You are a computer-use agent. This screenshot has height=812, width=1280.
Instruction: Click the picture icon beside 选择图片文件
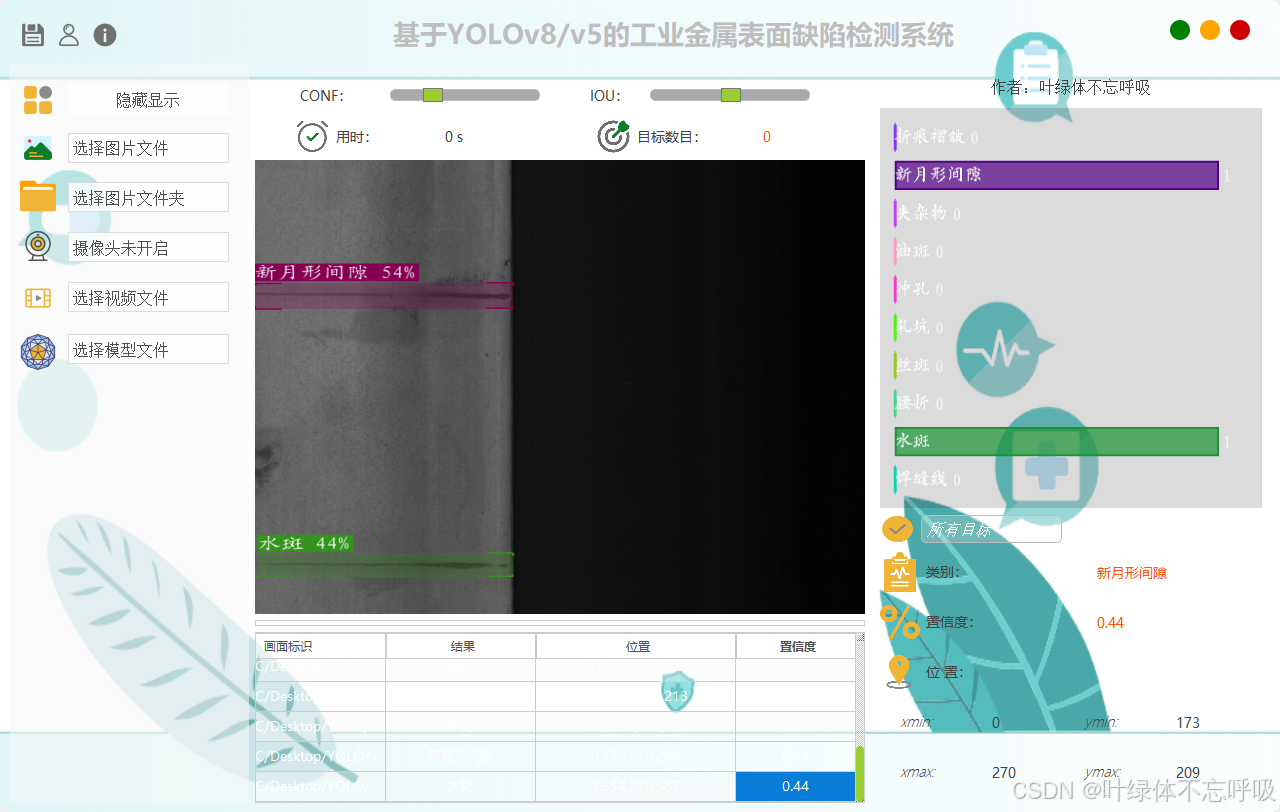coord(38,147)
